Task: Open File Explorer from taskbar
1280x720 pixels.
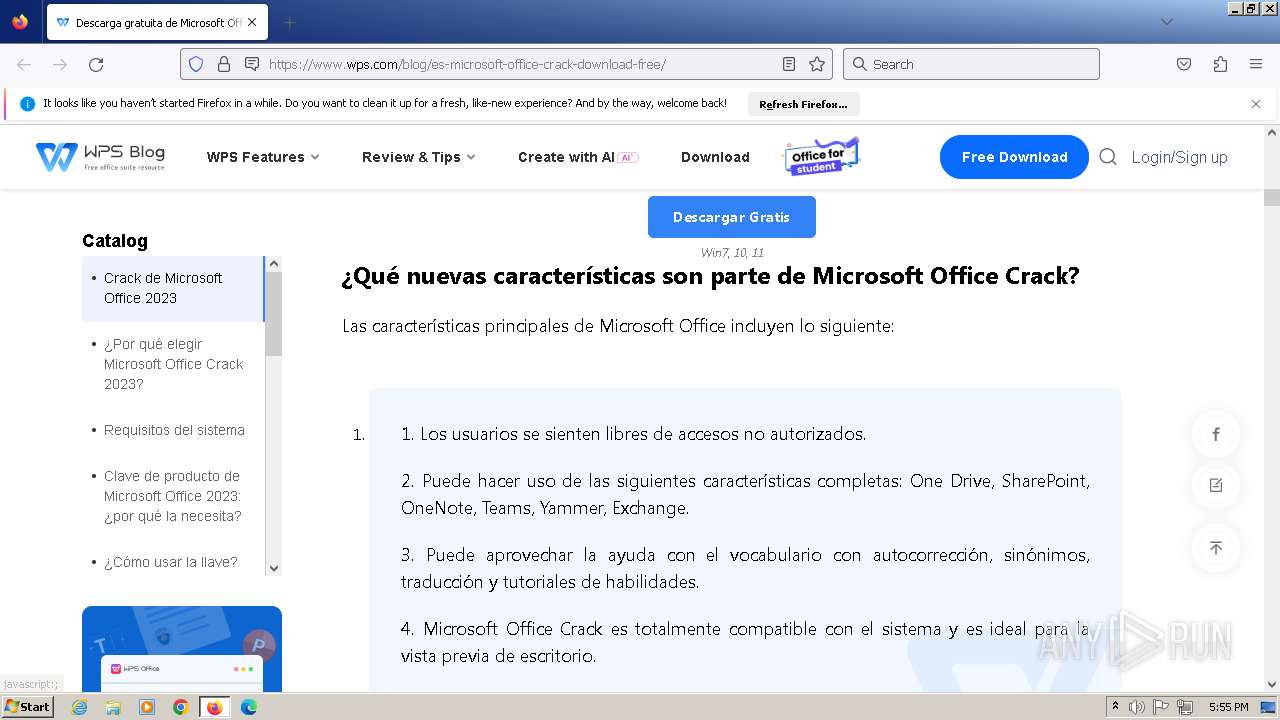Action: tap(113, 707)
